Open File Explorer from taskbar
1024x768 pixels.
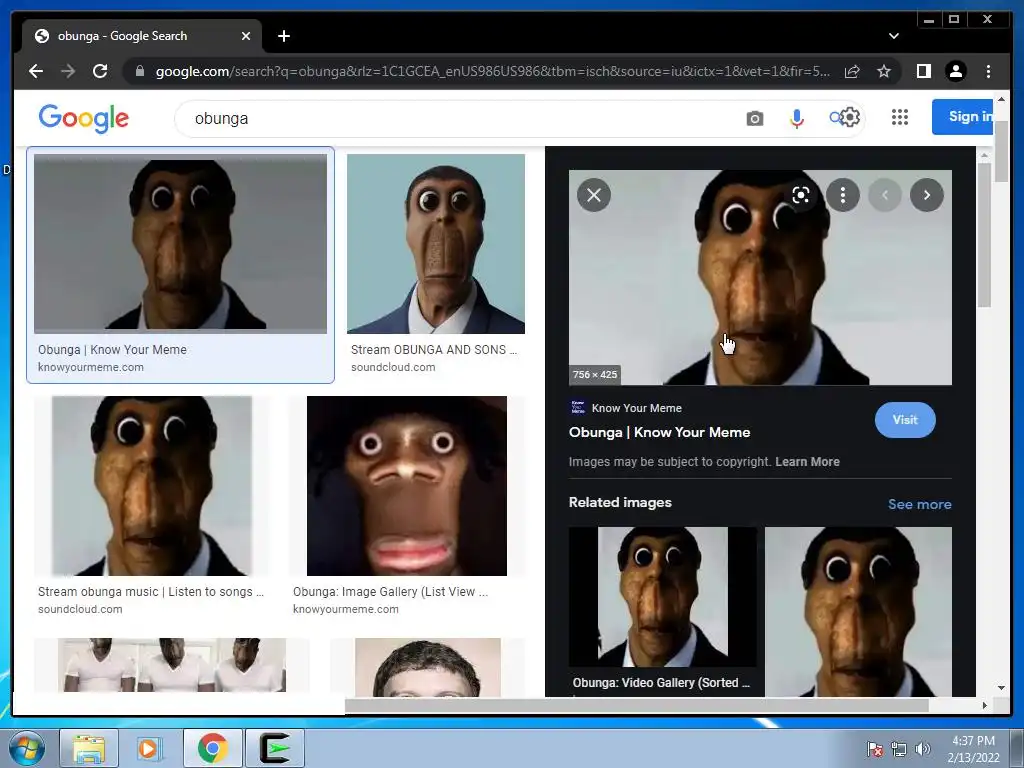pos(89,748)
